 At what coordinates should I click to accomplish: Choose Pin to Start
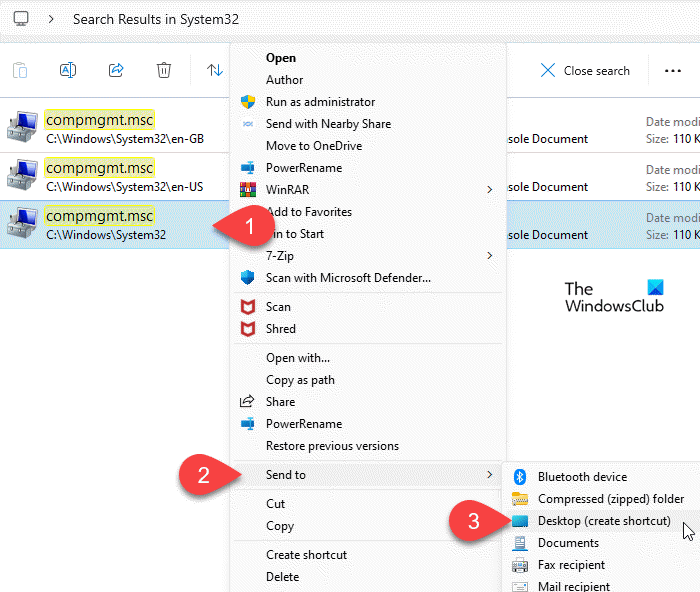pos(297,234)
